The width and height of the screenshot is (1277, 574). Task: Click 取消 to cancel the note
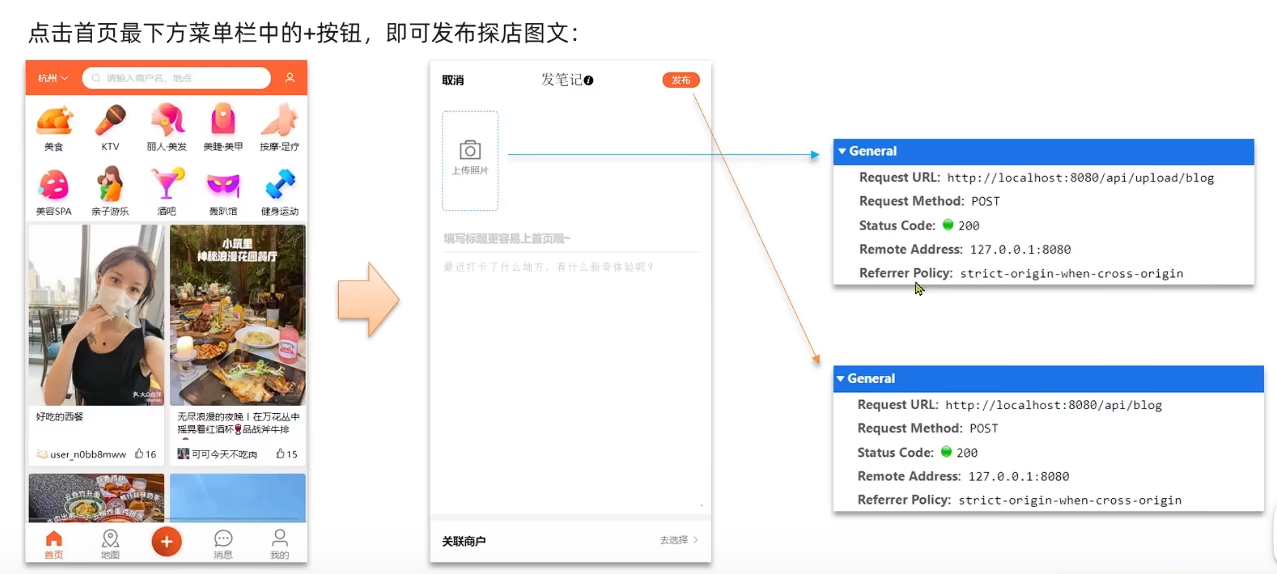[x=453, y=80]
